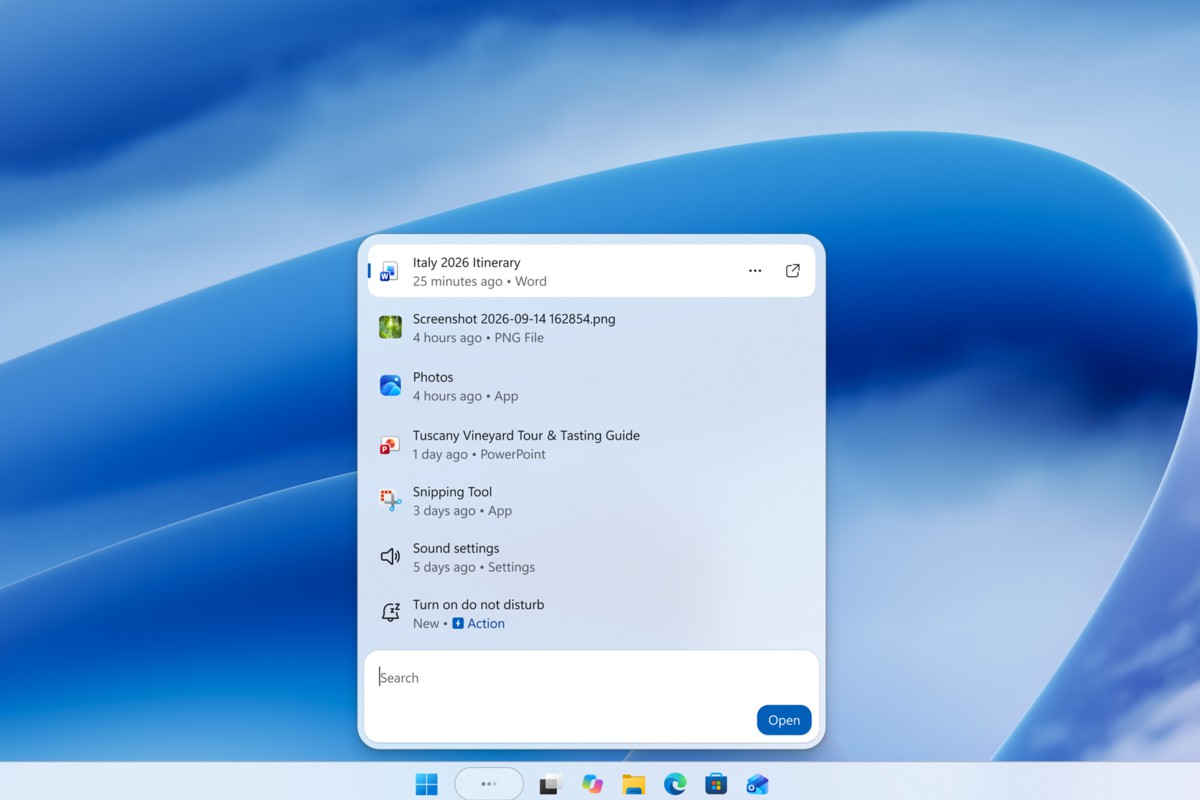Click the '25 minutes ago • Word' subtitle
This screenshot has height=800, width=1200.
click(x=480, y=281)
